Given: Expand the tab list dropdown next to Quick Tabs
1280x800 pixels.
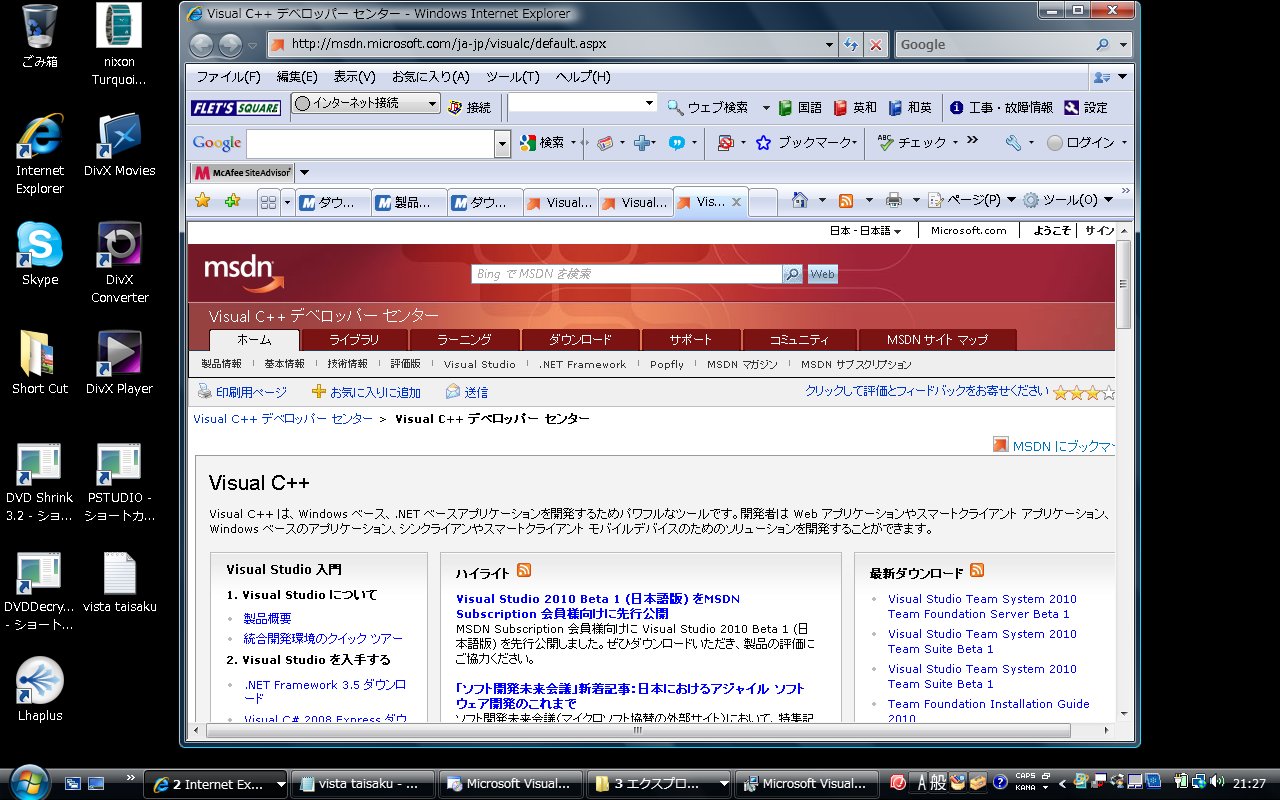Looking at the screenshot, I should click(x=288, y=202).
